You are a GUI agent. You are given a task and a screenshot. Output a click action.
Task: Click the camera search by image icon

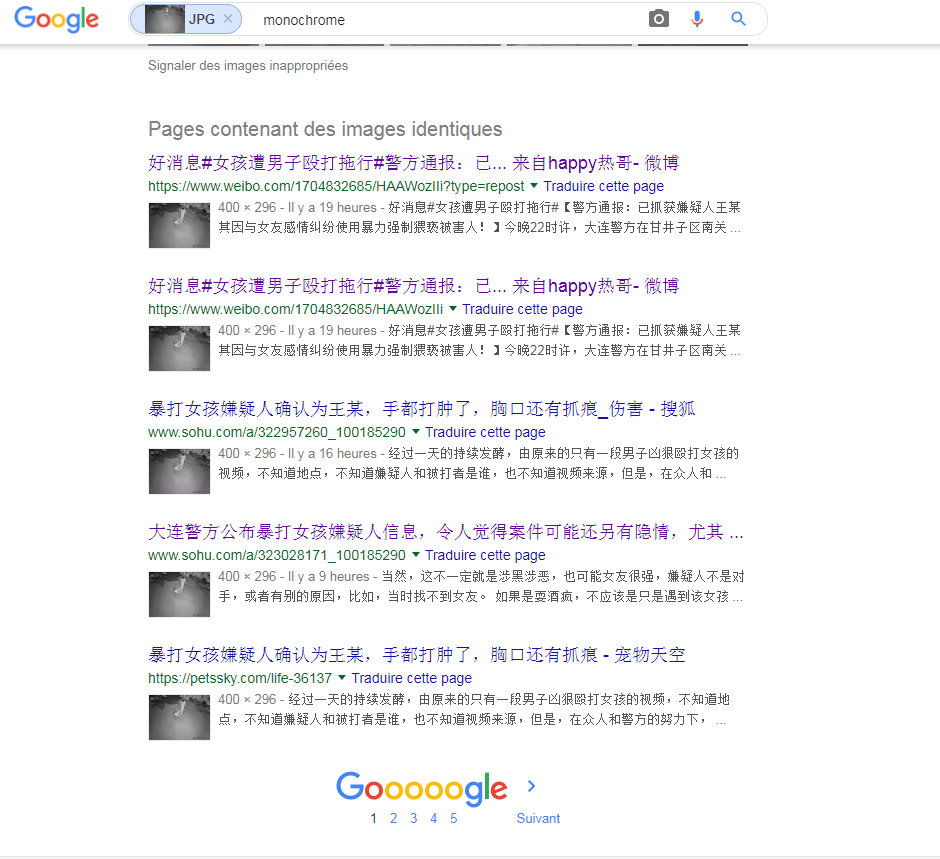pyautogui.click(x=658, y=19)
